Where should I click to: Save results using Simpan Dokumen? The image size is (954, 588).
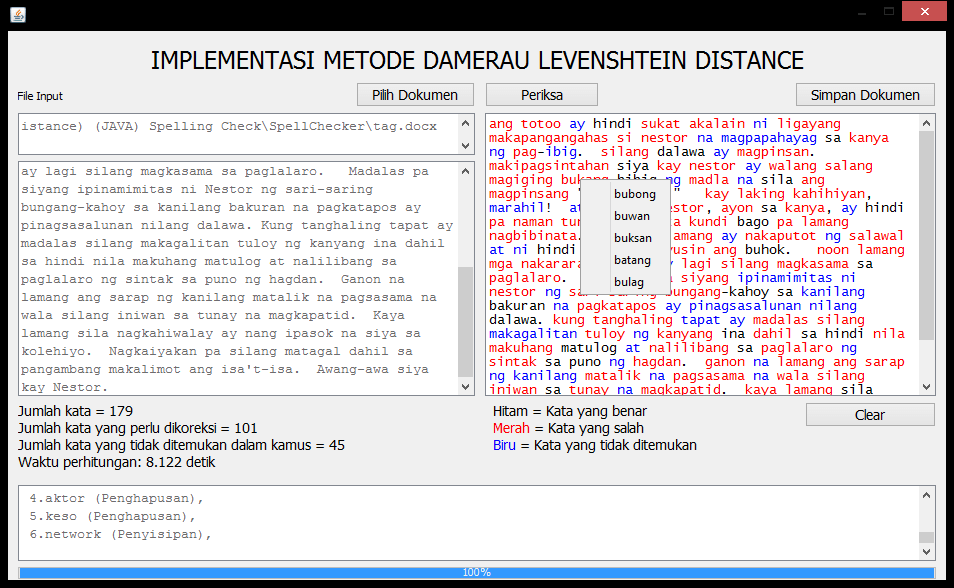(x=865, y=95)
